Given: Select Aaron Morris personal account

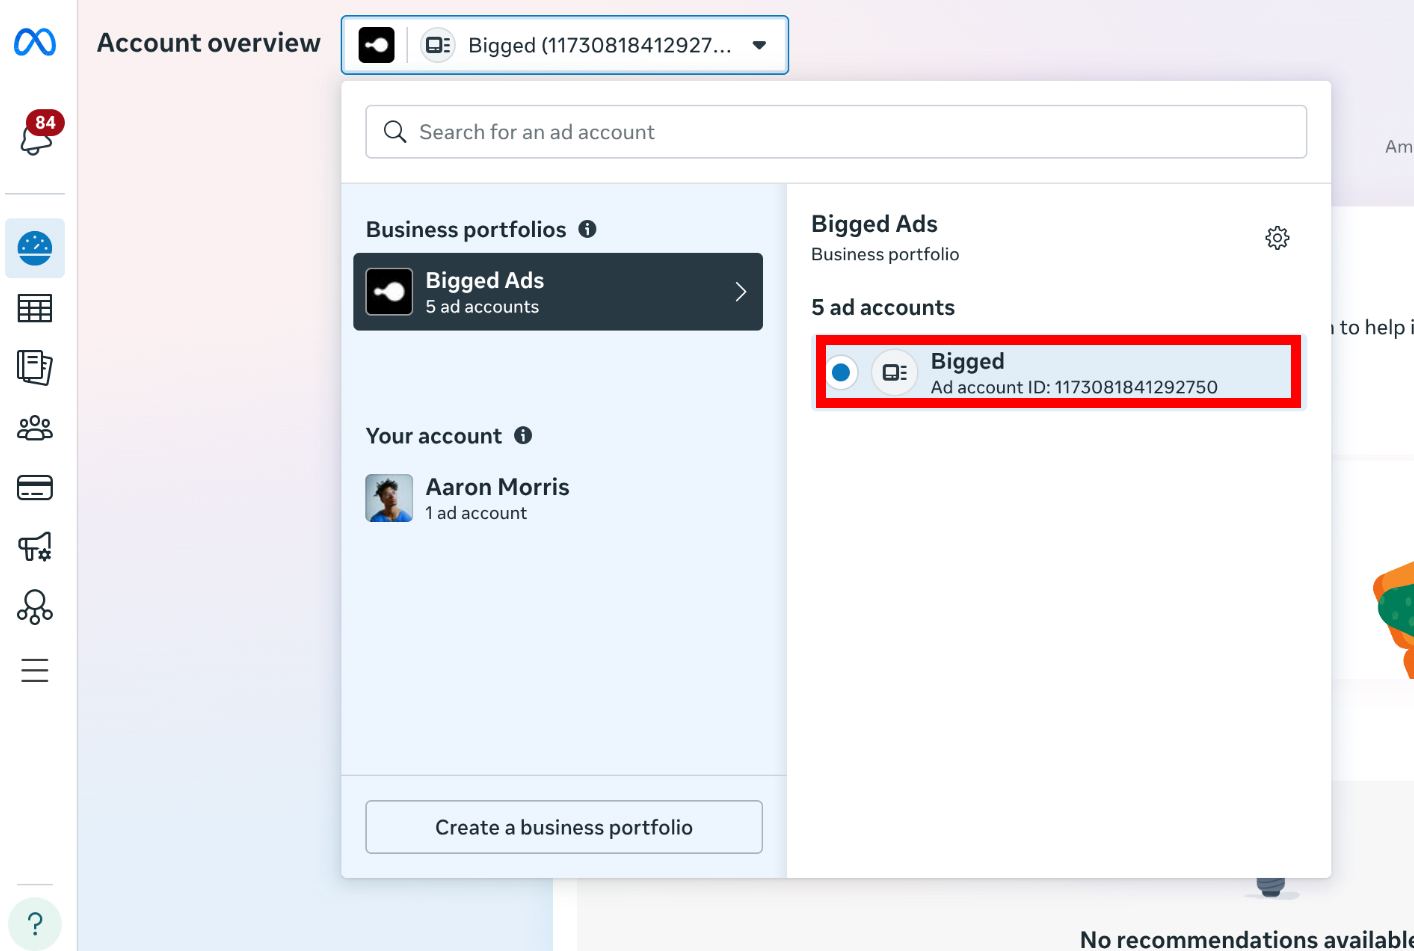Looking at the screenshot, I should (x=558, y=498).
